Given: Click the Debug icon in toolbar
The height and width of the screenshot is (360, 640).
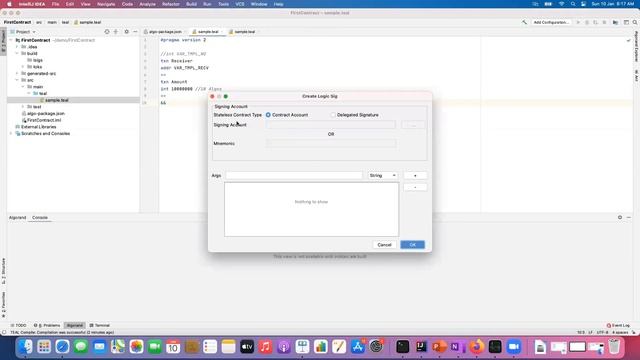Looking at the screenshot, I should [587, 22].
